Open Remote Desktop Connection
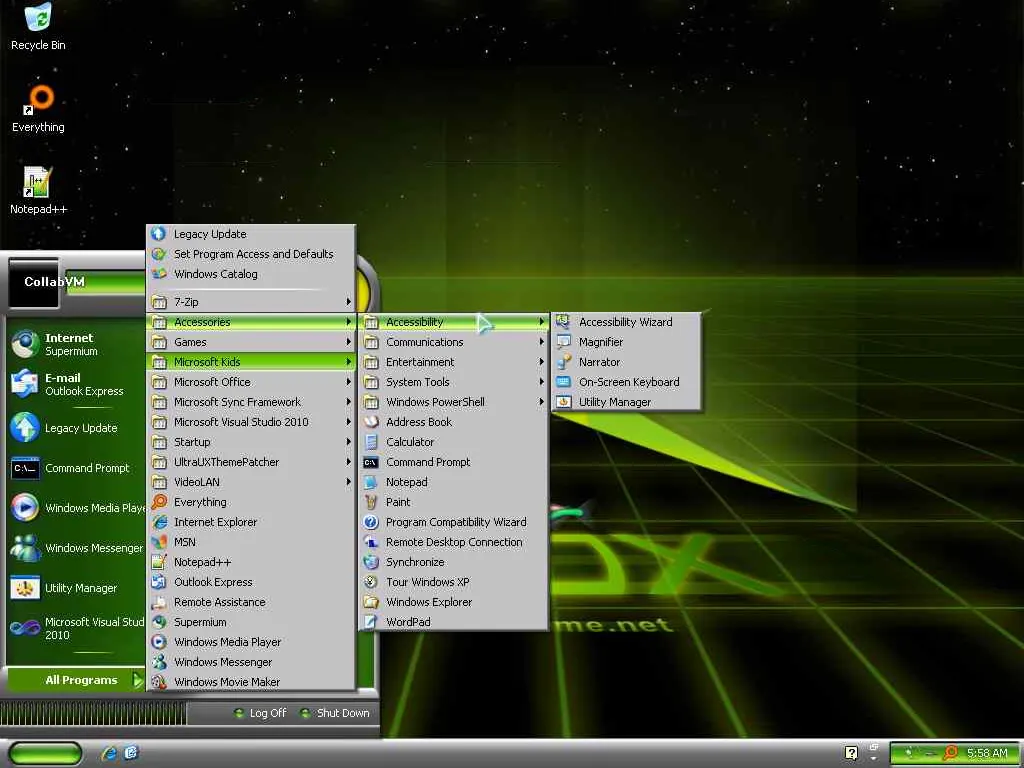Viewport: 1024px width, 768px height. pyautogui.click(x=454, y=542)
